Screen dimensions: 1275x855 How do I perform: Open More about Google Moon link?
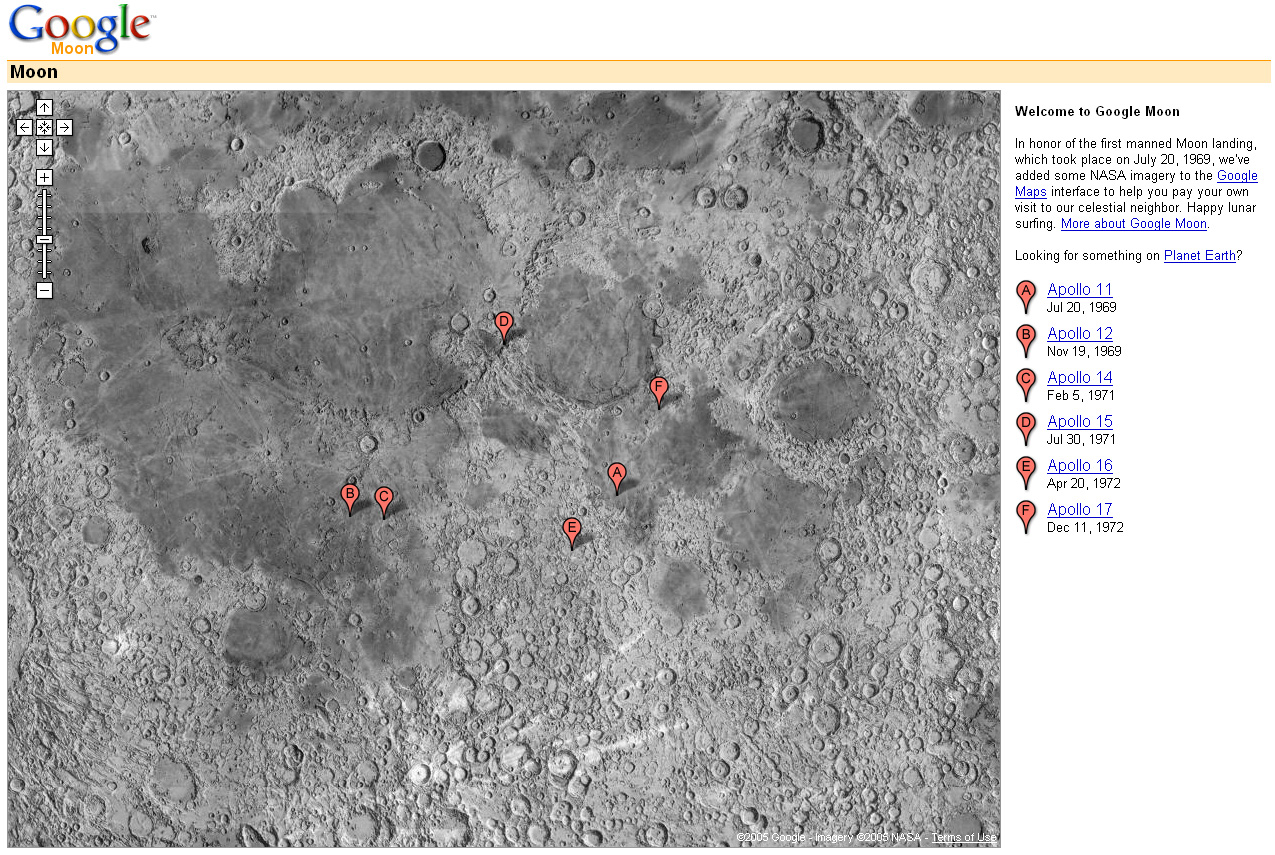pos(1133,224)
